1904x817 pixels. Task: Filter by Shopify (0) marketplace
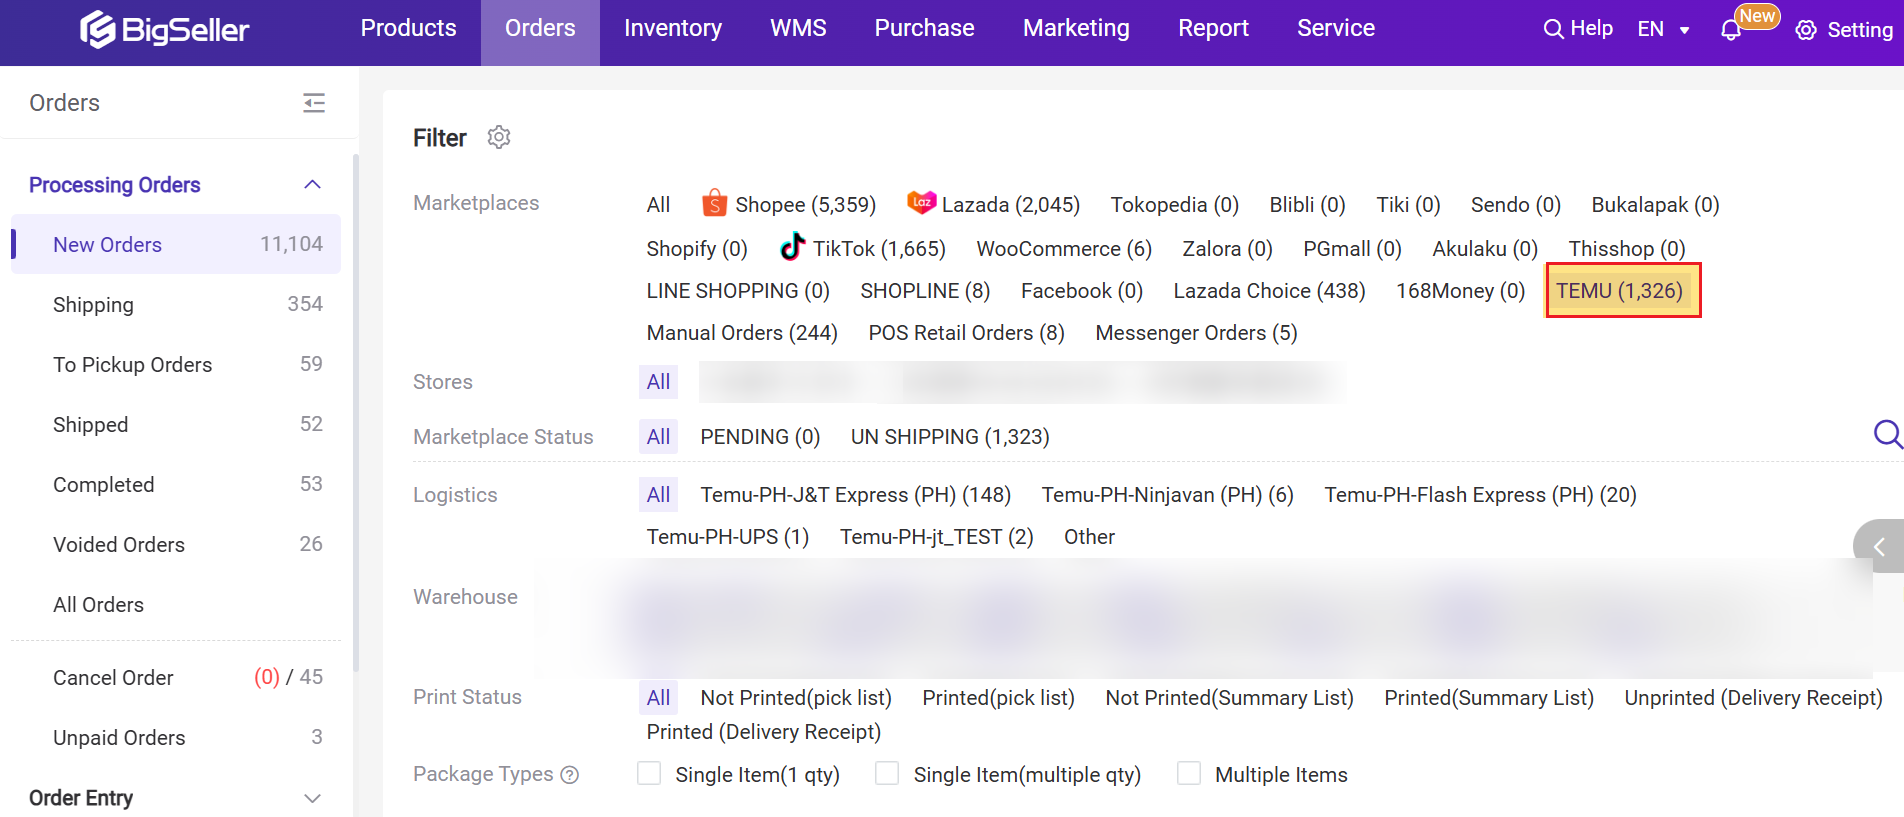coord(697,249)
